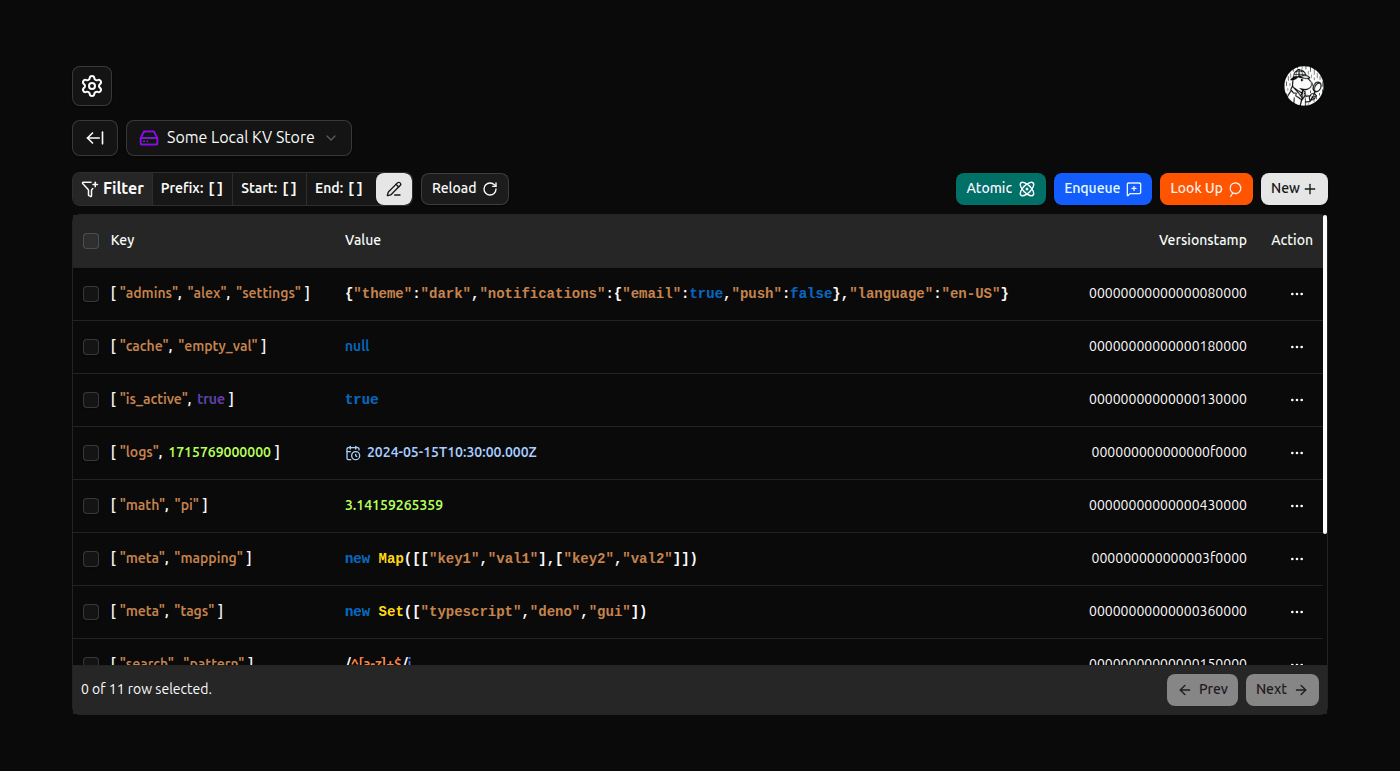Open the settings gear icon
The width and height of the screenshot is (1400, 771).
coord(91,86)
